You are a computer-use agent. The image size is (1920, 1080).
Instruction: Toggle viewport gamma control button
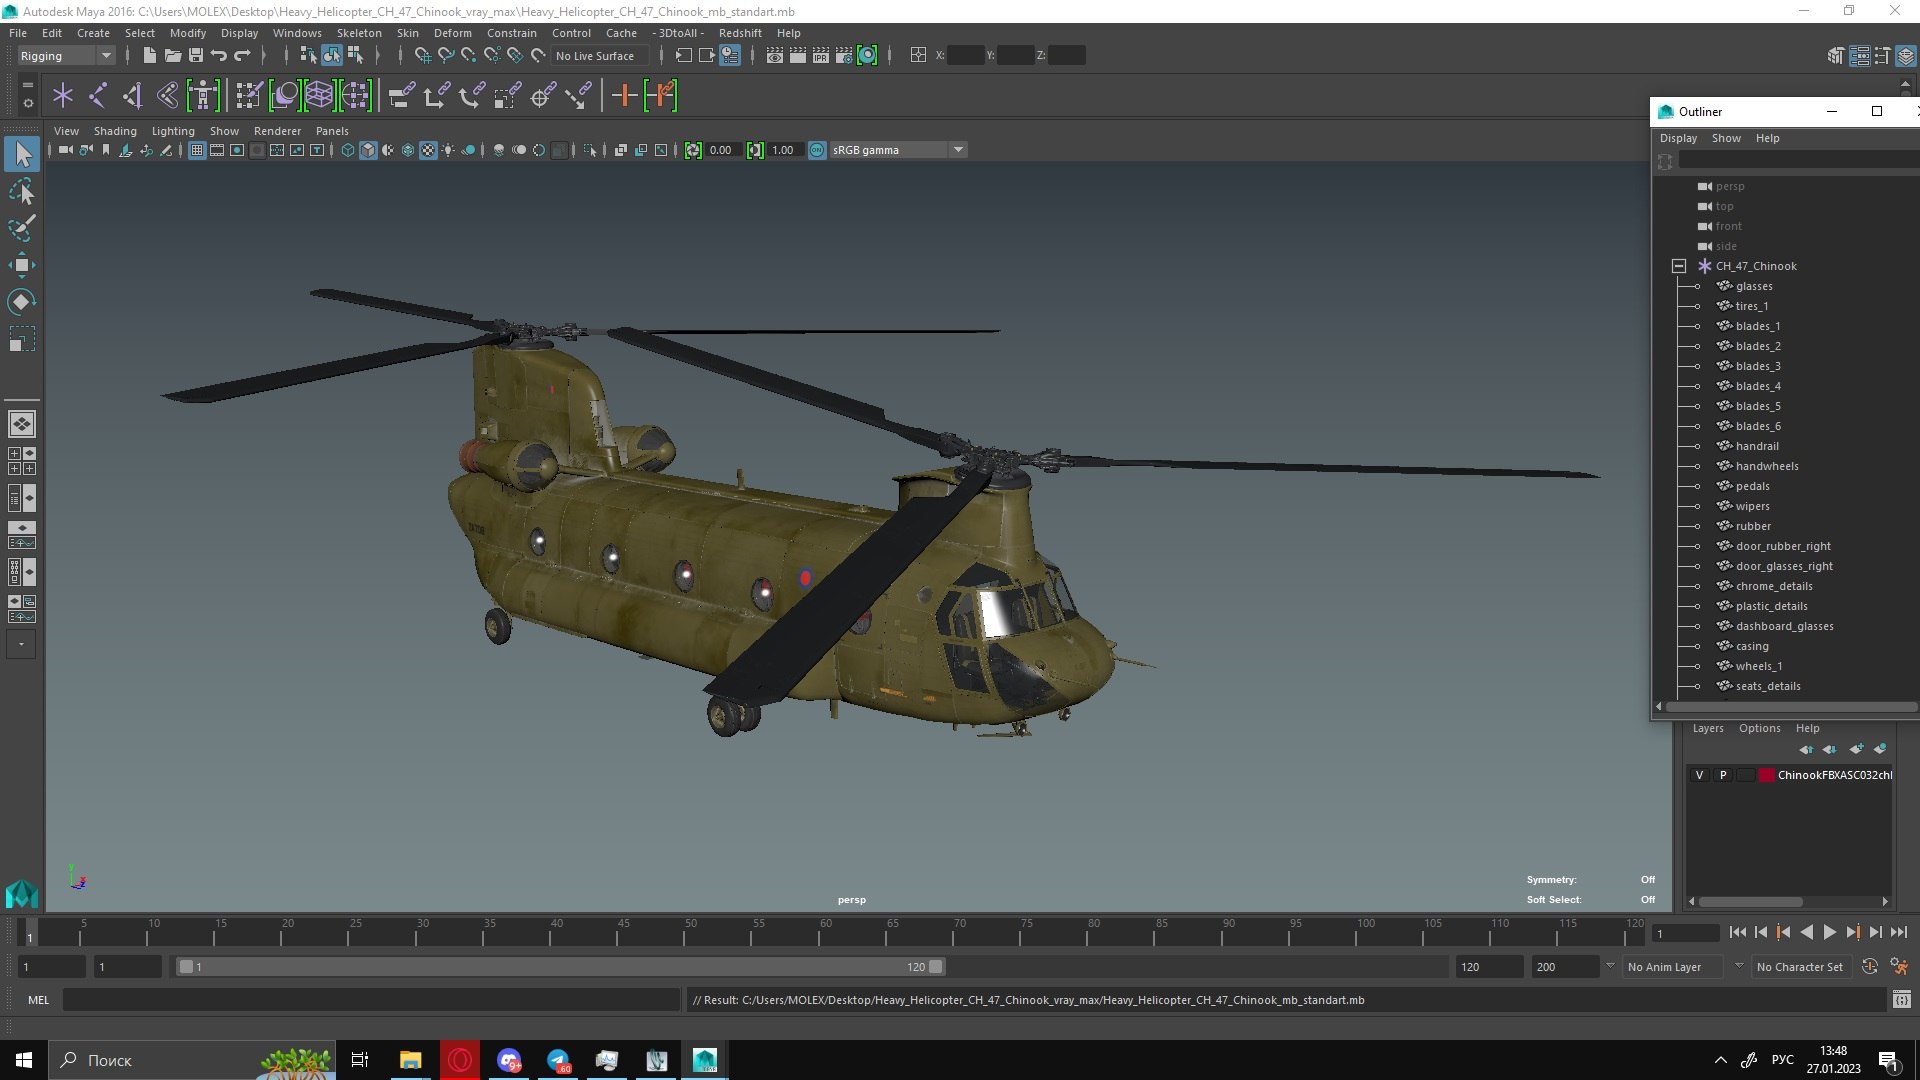755,150
